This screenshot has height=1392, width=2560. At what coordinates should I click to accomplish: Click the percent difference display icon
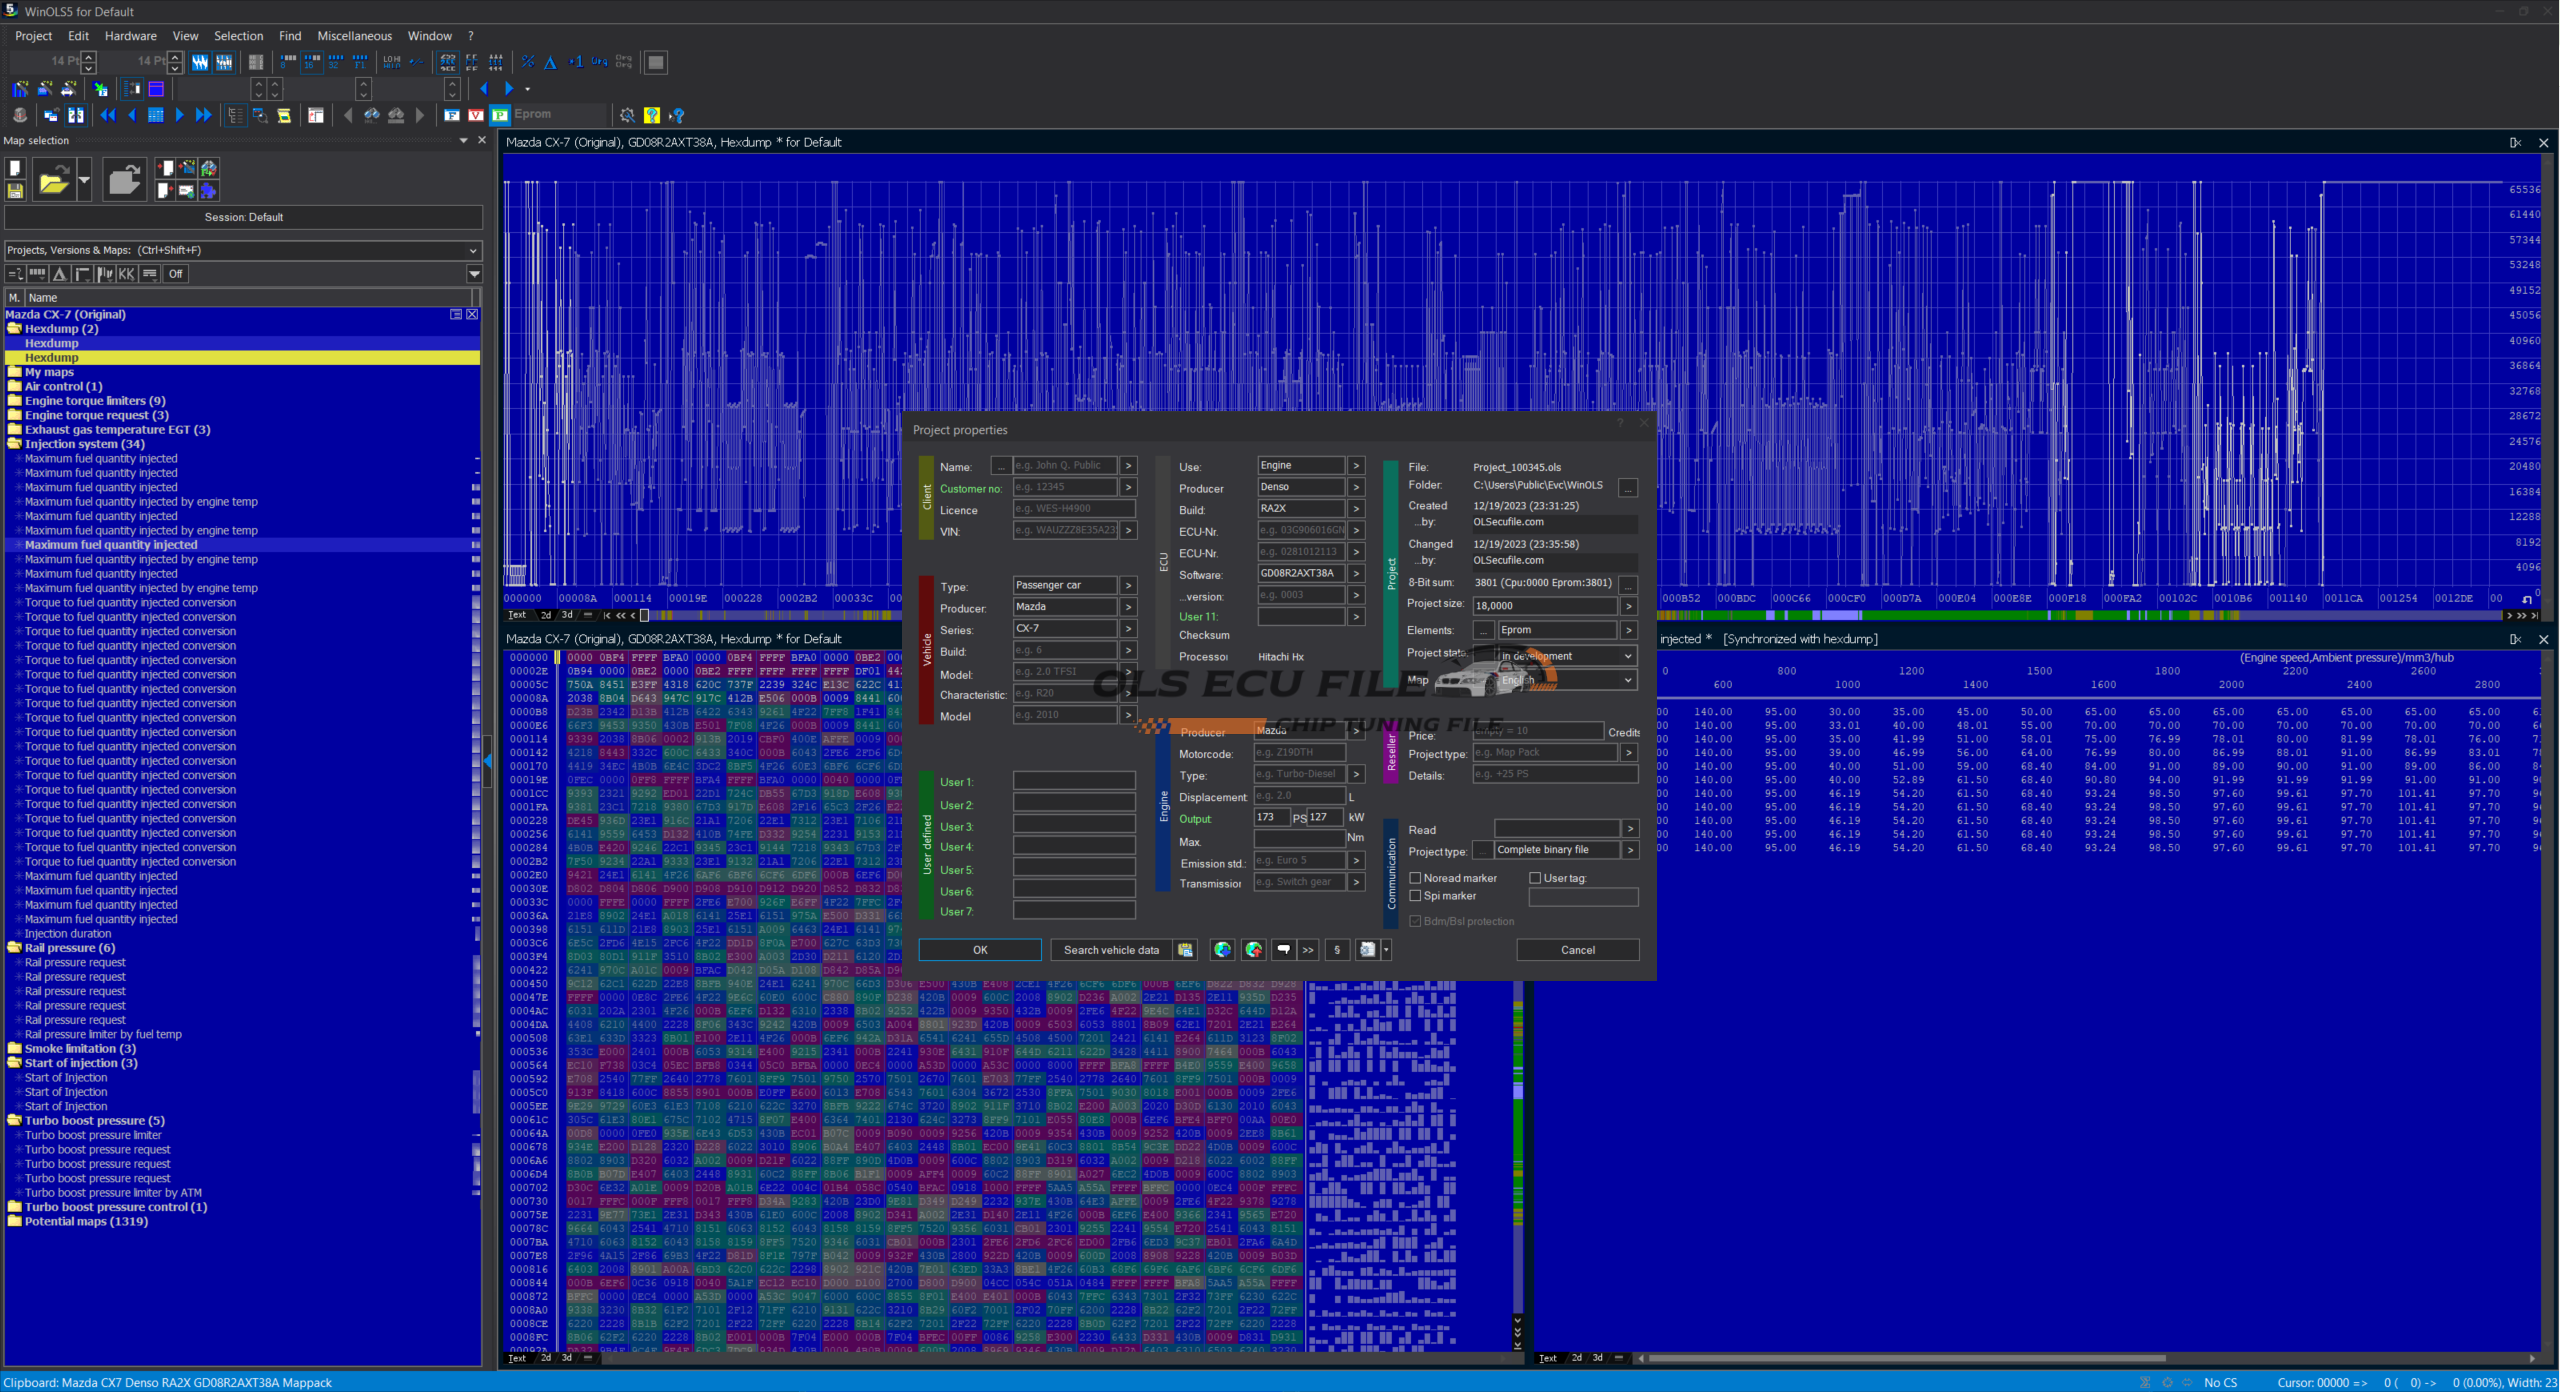click(528, 62)
